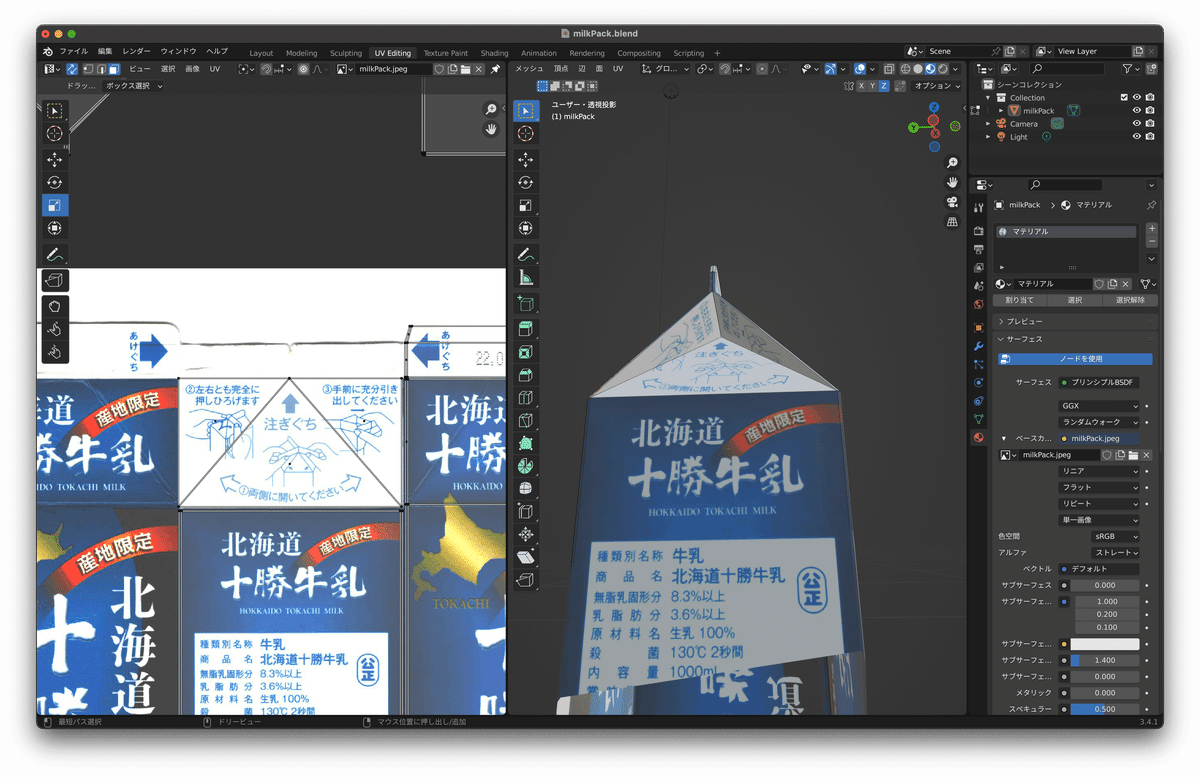Select the Extrude Region tool in 3D viewport

pyautogui.click(x=526, y=328)
